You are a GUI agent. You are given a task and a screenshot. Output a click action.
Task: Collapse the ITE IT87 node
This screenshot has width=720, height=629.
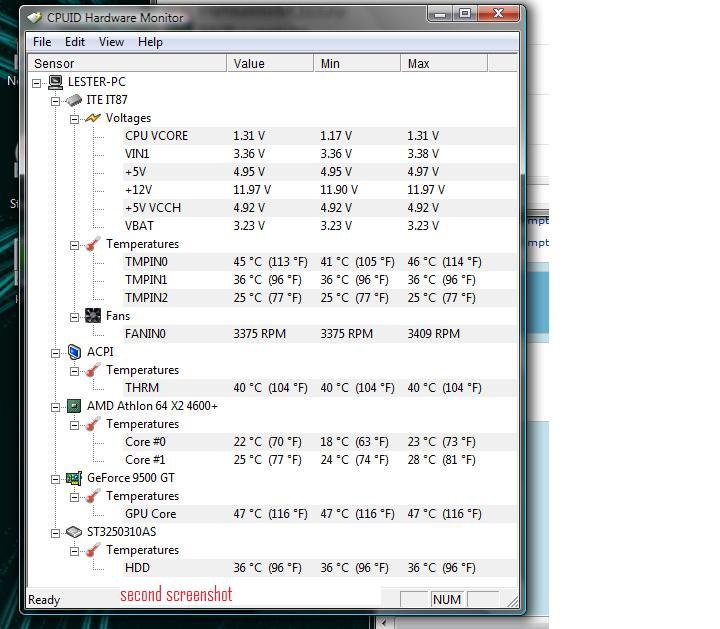[56, 101]
